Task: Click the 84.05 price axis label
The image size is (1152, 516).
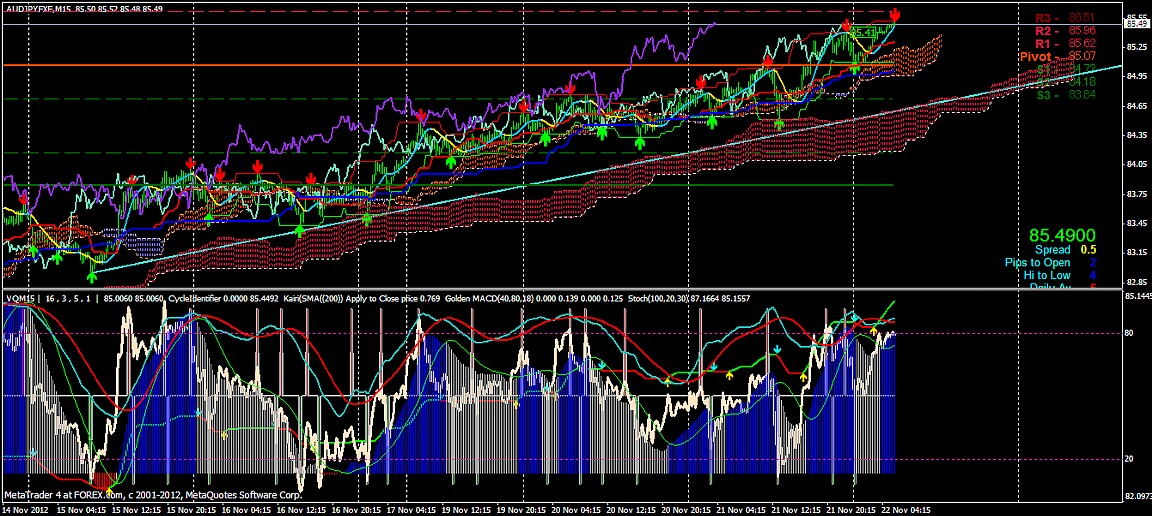Action: (x=1137, y=165)
